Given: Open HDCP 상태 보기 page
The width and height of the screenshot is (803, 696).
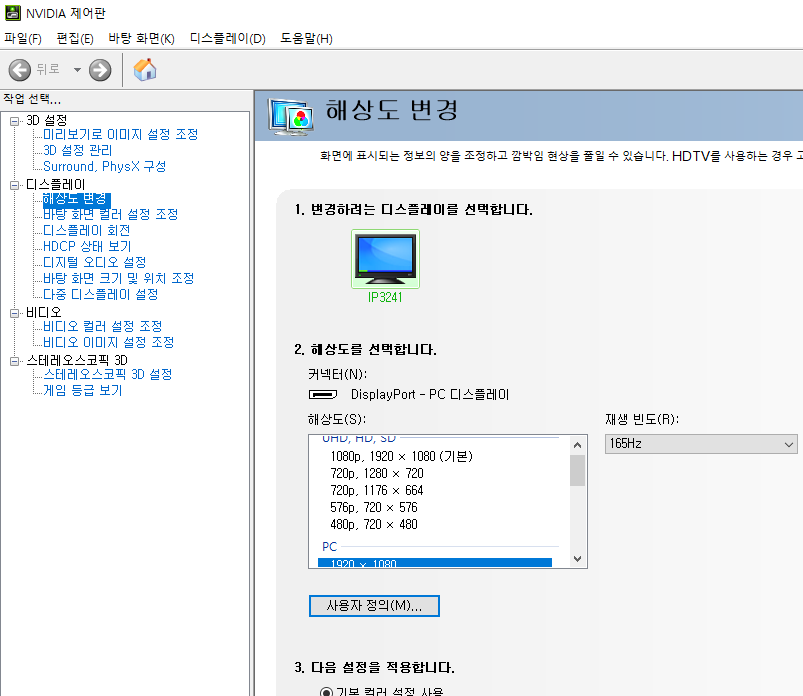Looking at the screenshot, I should 87,246.
